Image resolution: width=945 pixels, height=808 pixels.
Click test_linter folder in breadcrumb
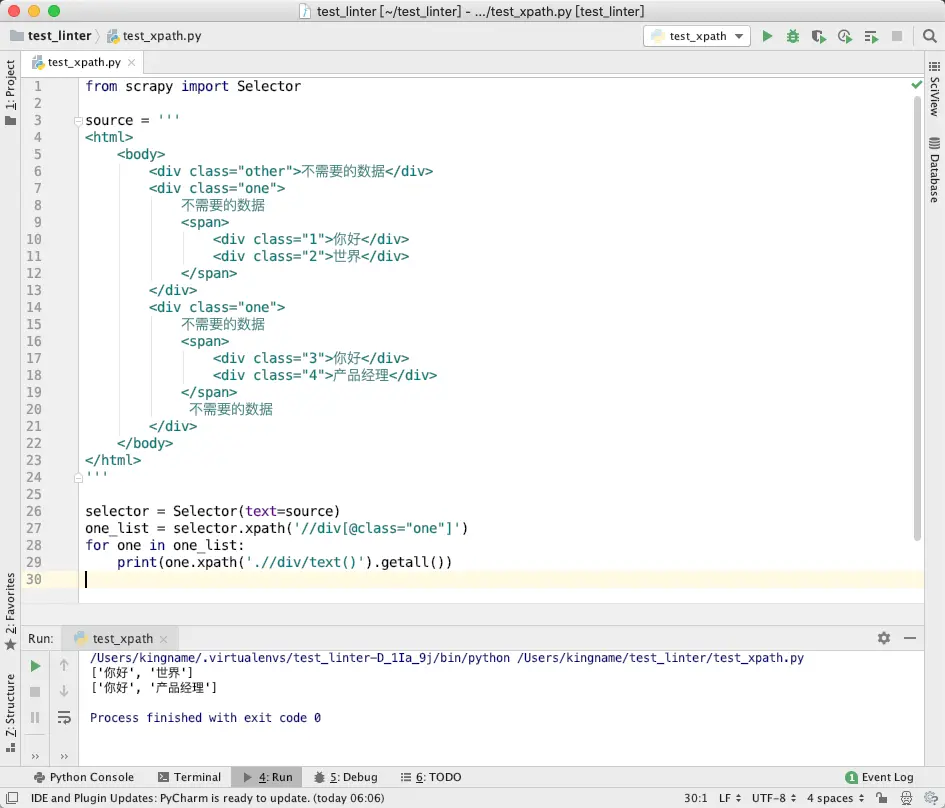(x=51, y=36)
